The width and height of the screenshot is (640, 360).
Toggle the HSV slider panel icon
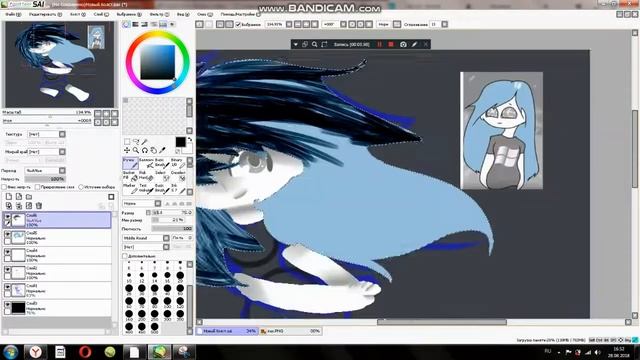tap(144, 24)
